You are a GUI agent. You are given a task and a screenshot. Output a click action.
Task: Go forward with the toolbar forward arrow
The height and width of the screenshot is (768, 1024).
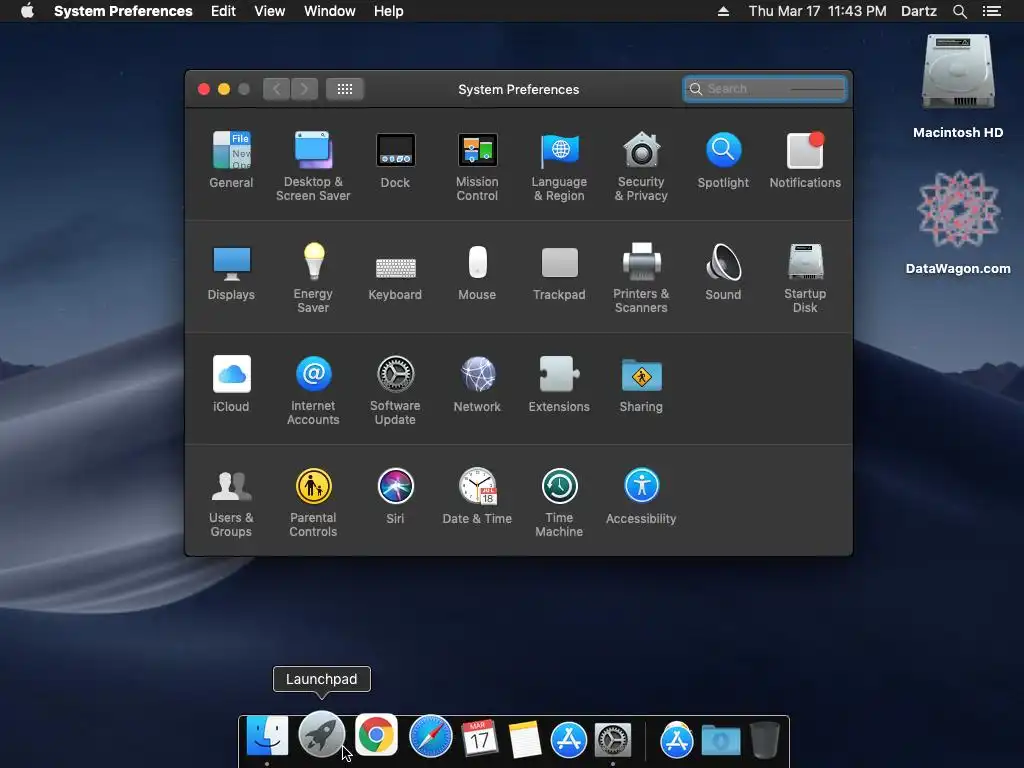[x=304, y=89]
